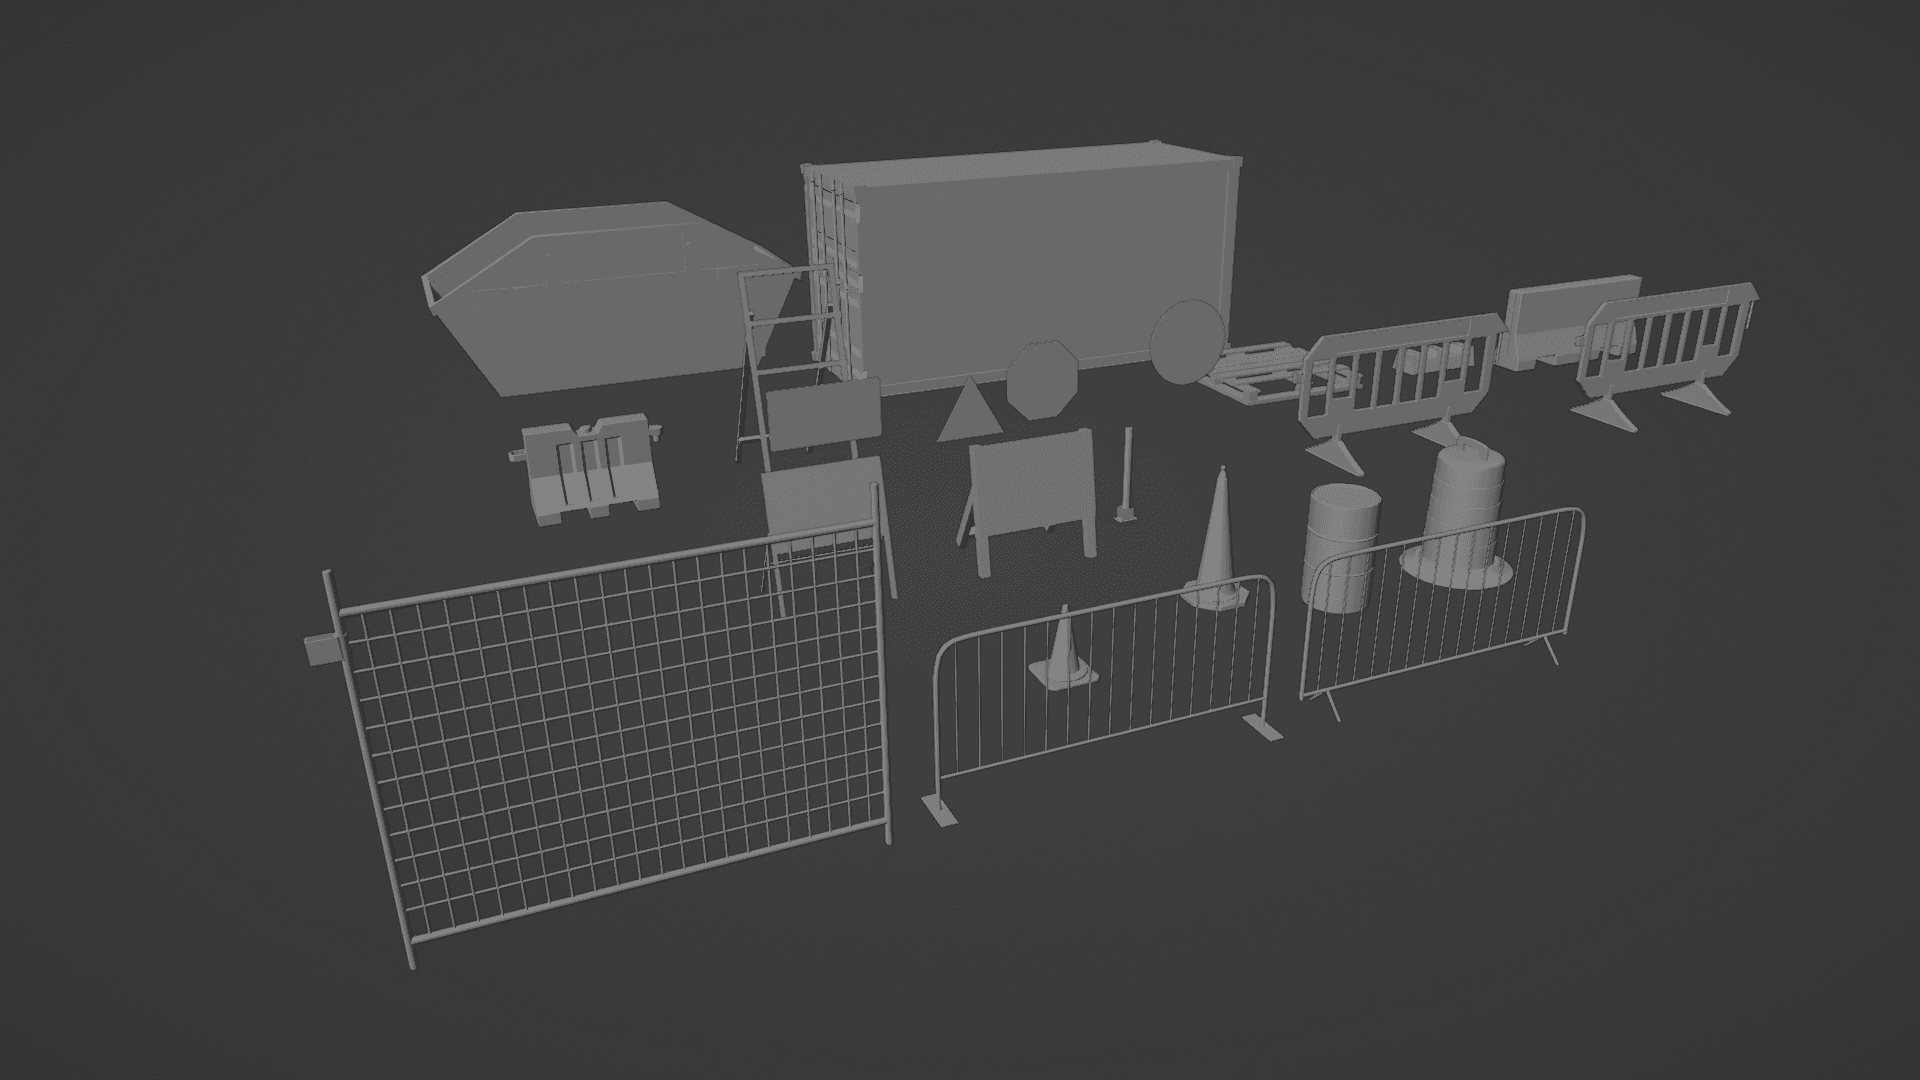Select the thin delineator post
The width and height of the screenshot is (1920, 1080).
point(1128,476)
